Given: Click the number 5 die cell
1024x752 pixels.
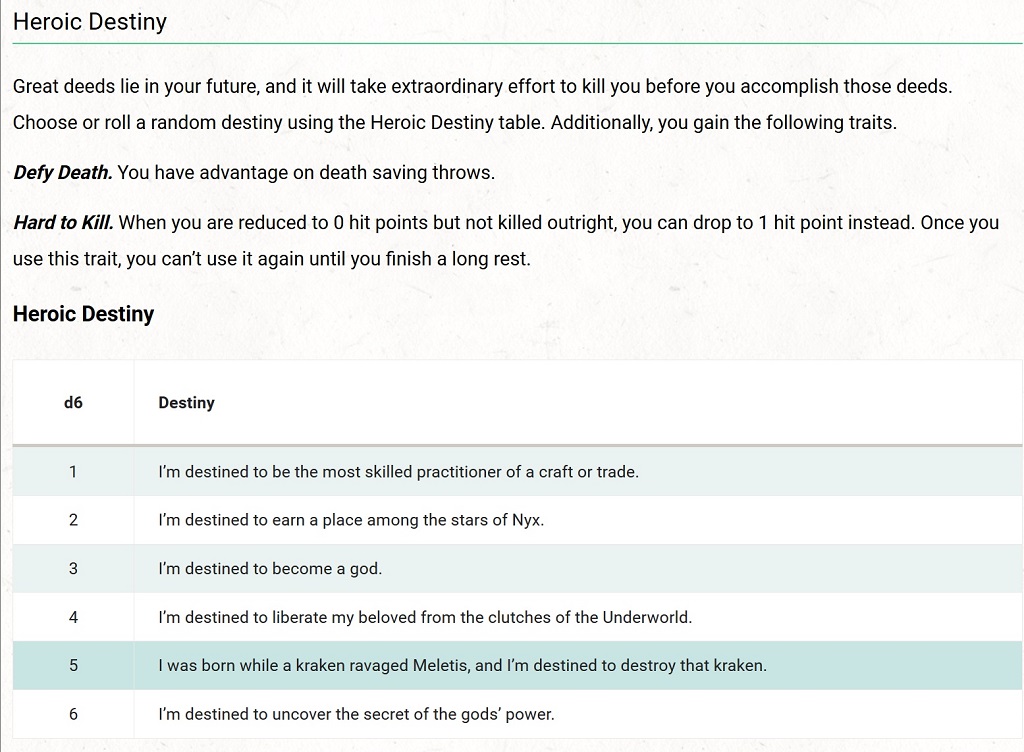Looking at the screenshot, I should [73, 665].
